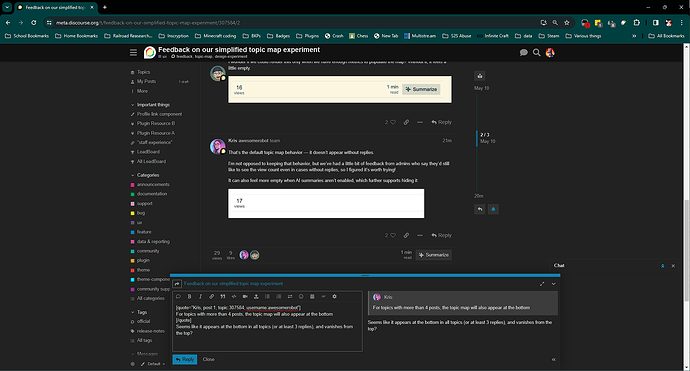Viewport: 690px width, 371px height.
Task: Collapse the Important things sidebar section
Action: [150, 105]
